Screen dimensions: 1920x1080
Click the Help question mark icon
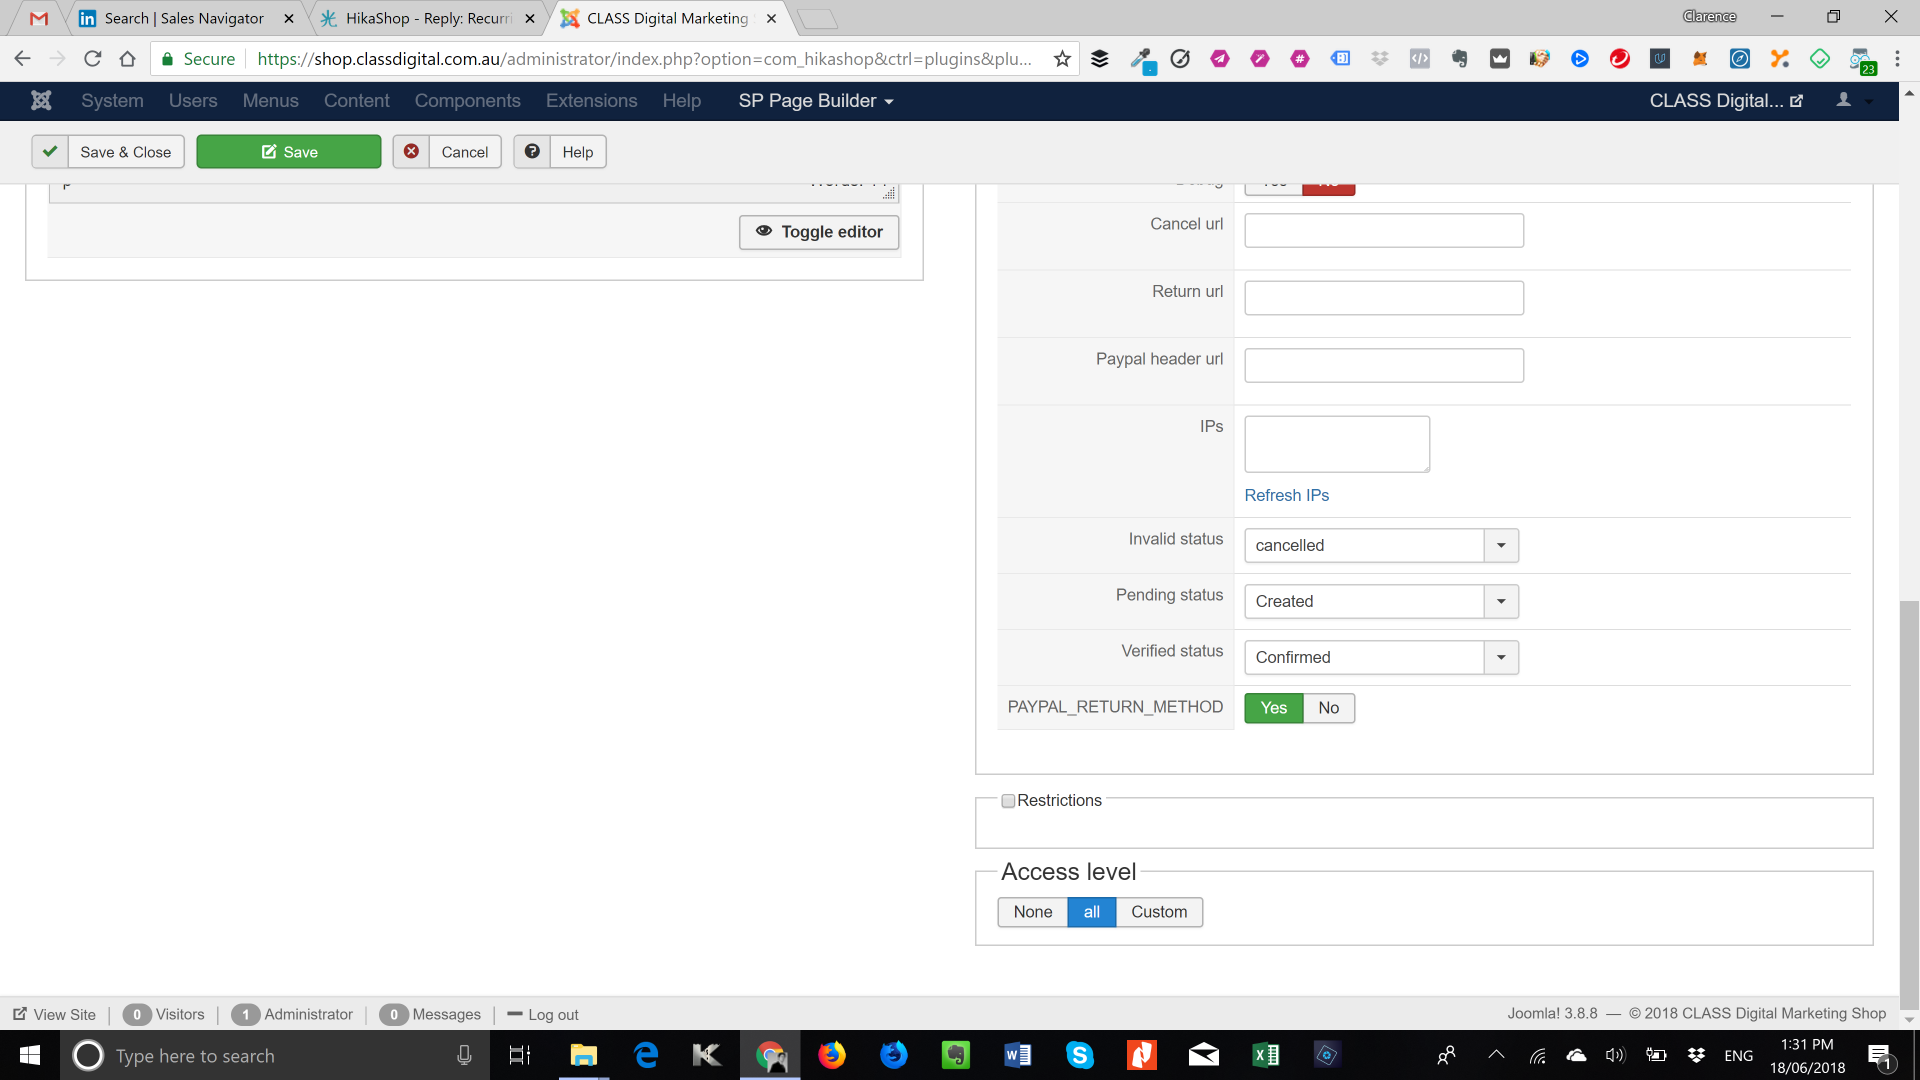pyautogui.click(x=532, y=152)
